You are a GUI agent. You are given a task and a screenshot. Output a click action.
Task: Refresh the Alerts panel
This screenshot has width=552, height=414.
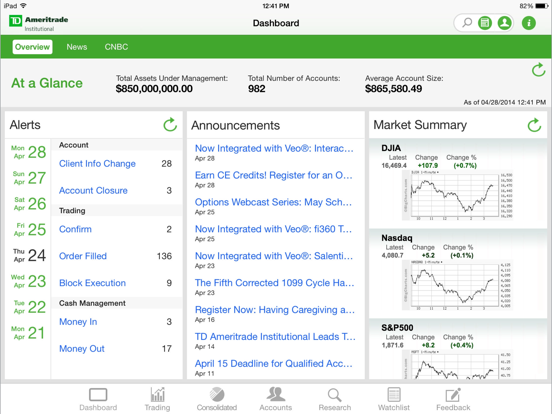[170, 125]
